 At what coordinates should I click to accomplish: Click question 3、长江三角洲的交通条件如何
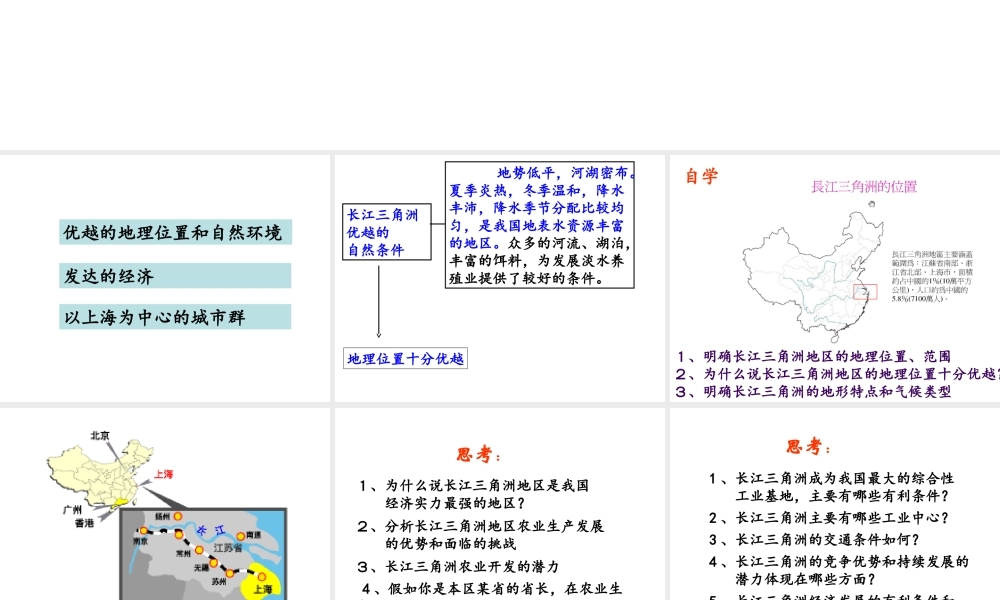[x=814, y=539]
